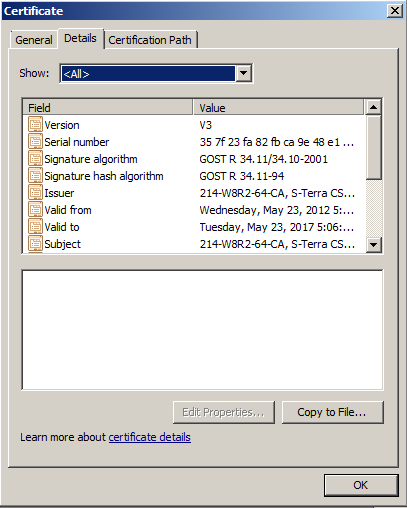Click the Valid to field icon
Viewport: 407px width, 508px height.
(35, 227)
